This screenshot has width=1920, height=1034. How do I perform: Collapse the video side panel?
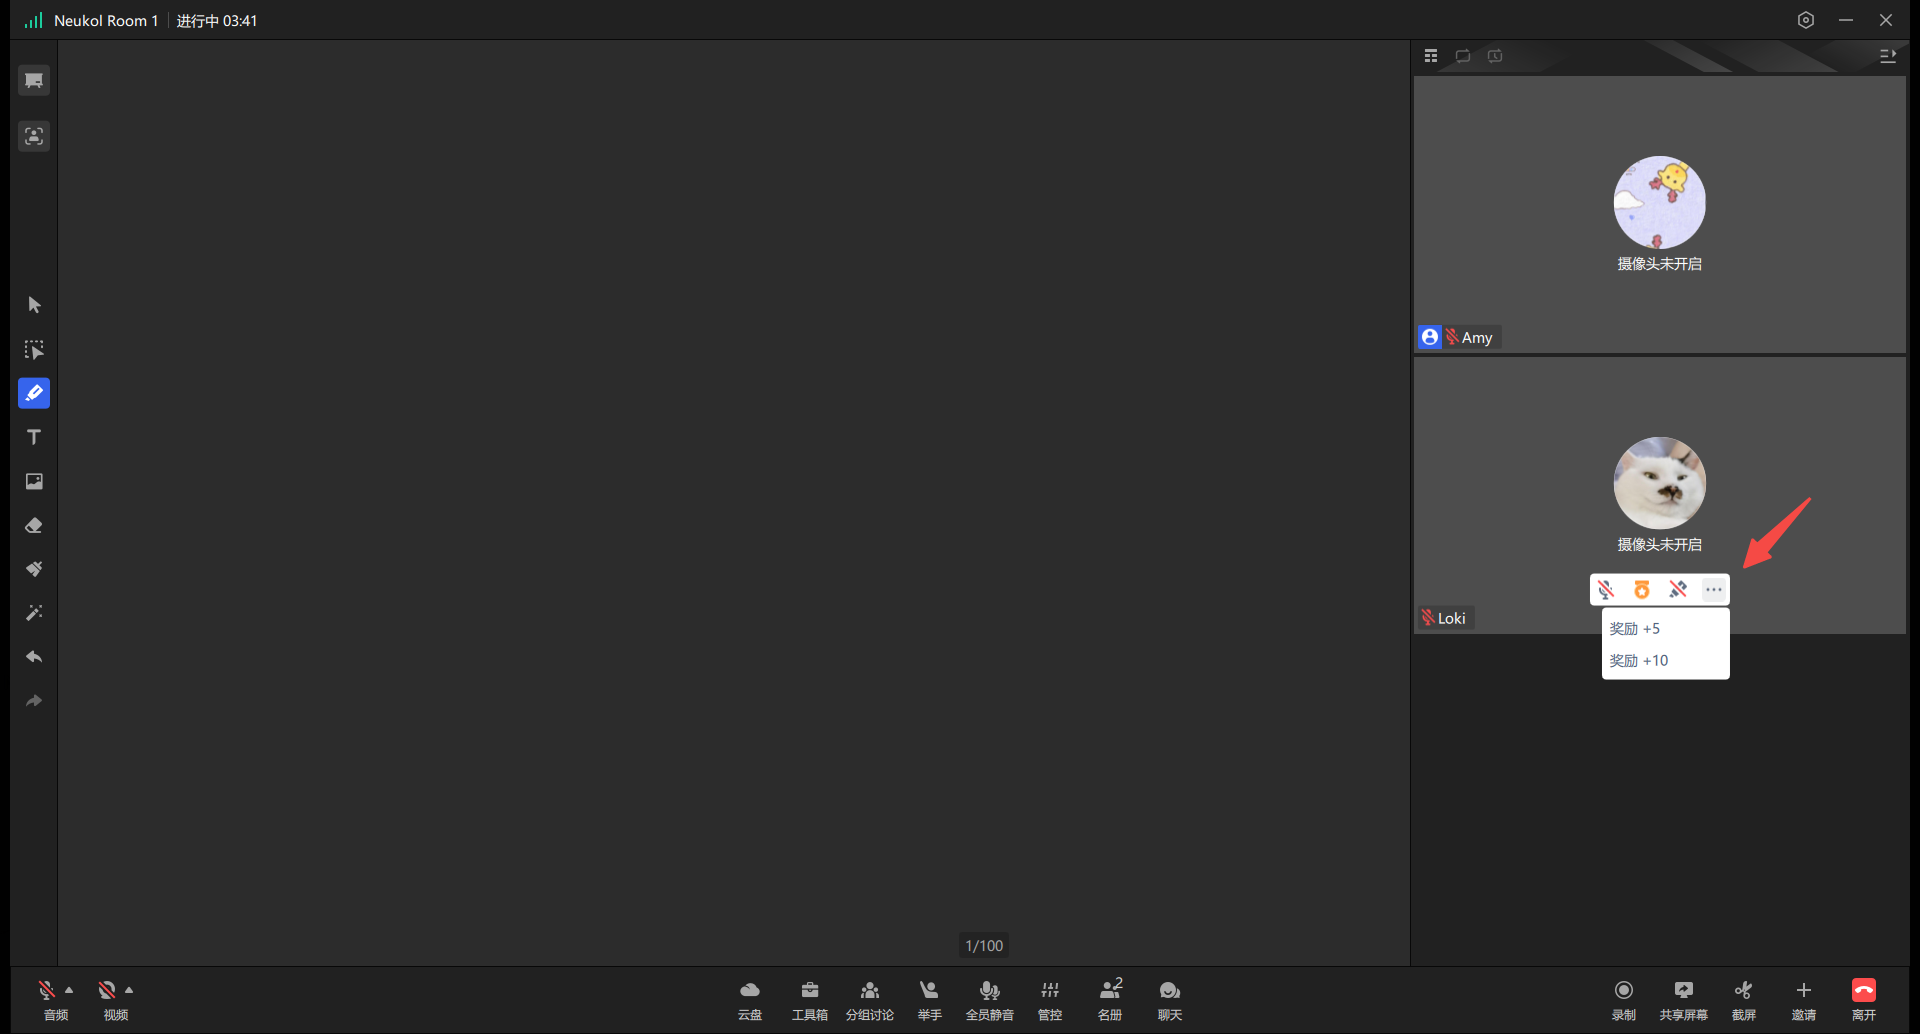point(1888,56)
